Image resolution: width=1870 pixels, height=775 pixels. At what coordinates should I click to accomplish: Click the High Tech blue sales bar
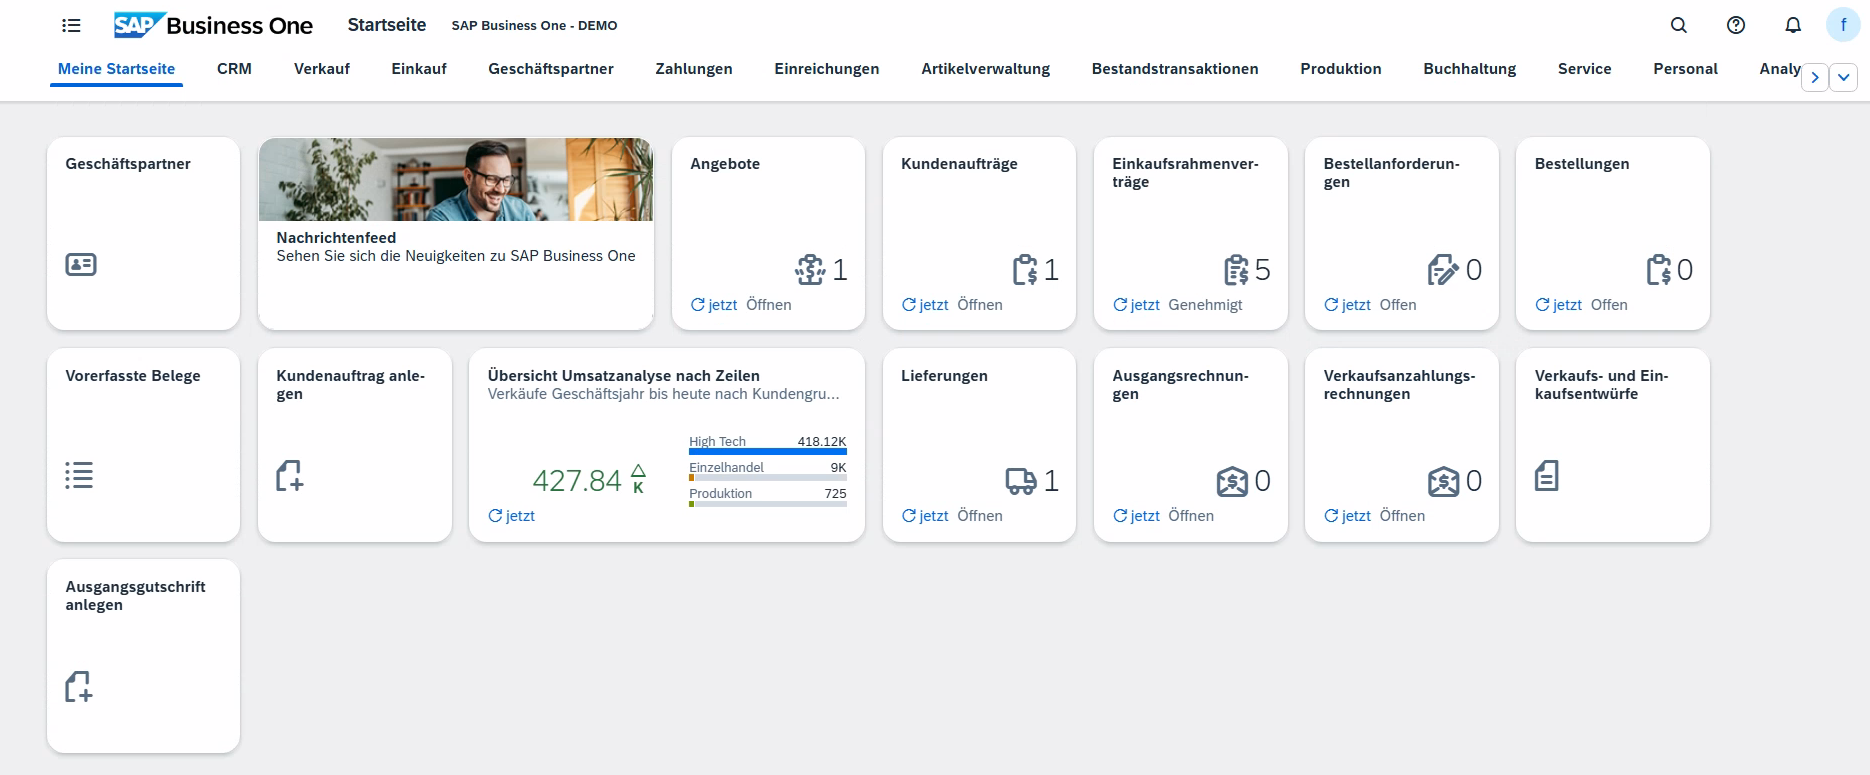coord(767,452)
